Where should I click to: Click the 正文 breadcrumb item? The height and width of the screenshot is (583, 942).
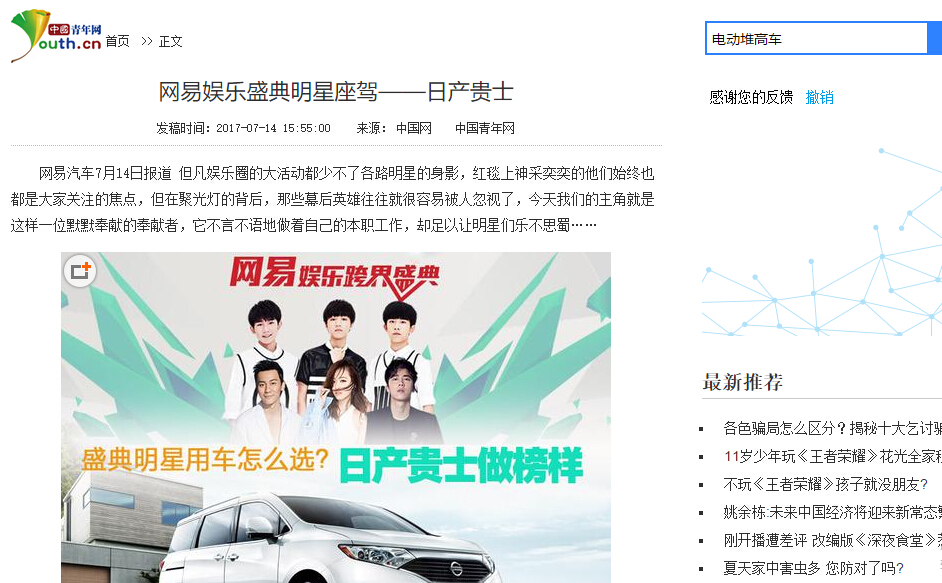[171, 41]
